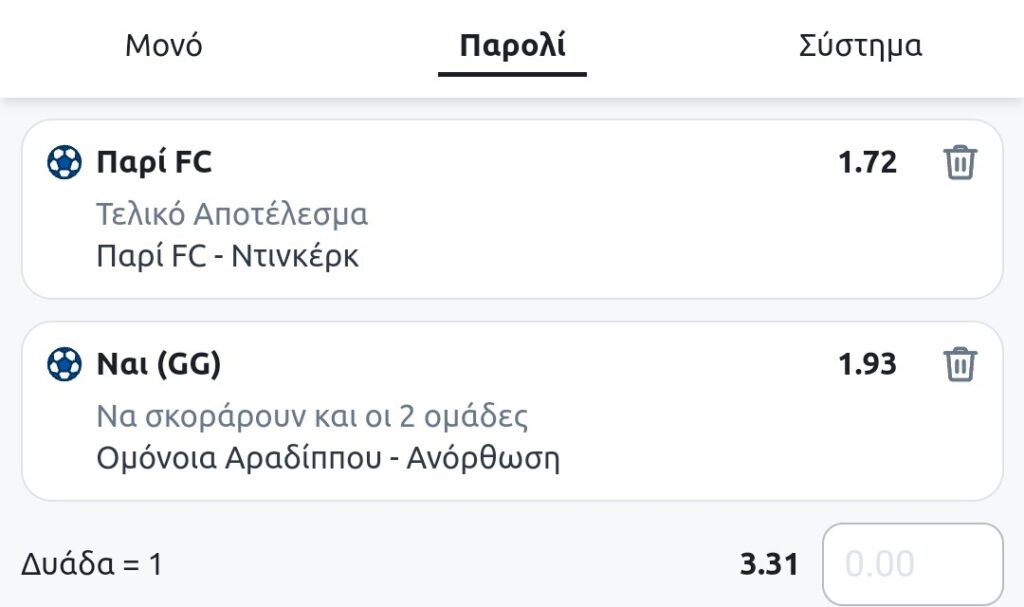Click the Να σκοράρουν και οι 2 ομάδες label

click(x=312, y=416)
